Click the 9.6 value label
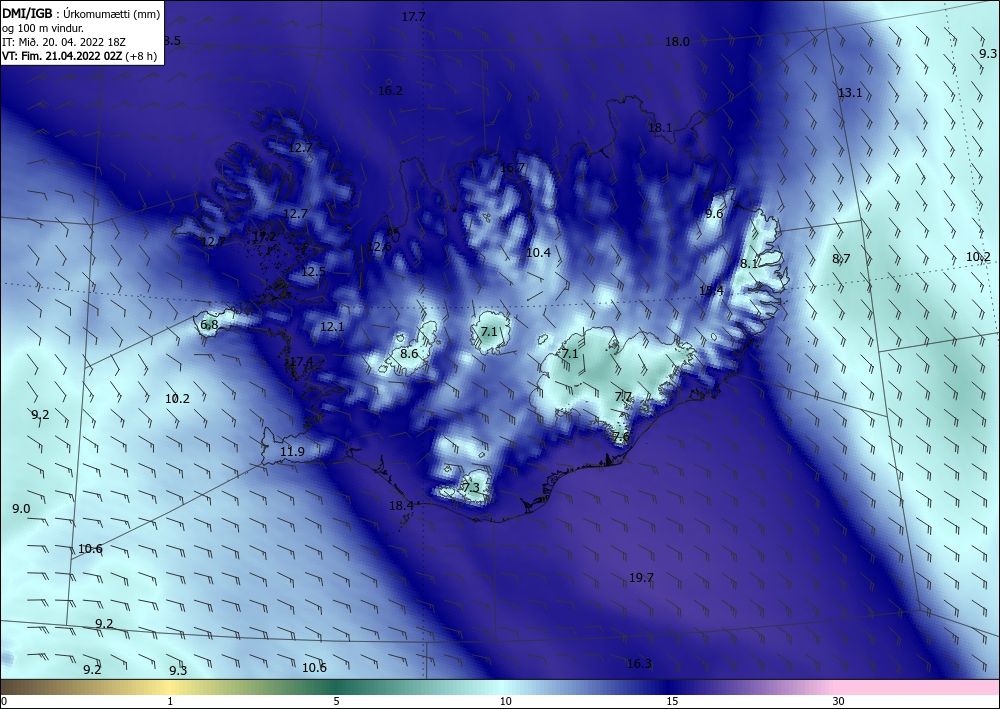The width and height of the screenshot is (1000, 709). coord(714,214)
